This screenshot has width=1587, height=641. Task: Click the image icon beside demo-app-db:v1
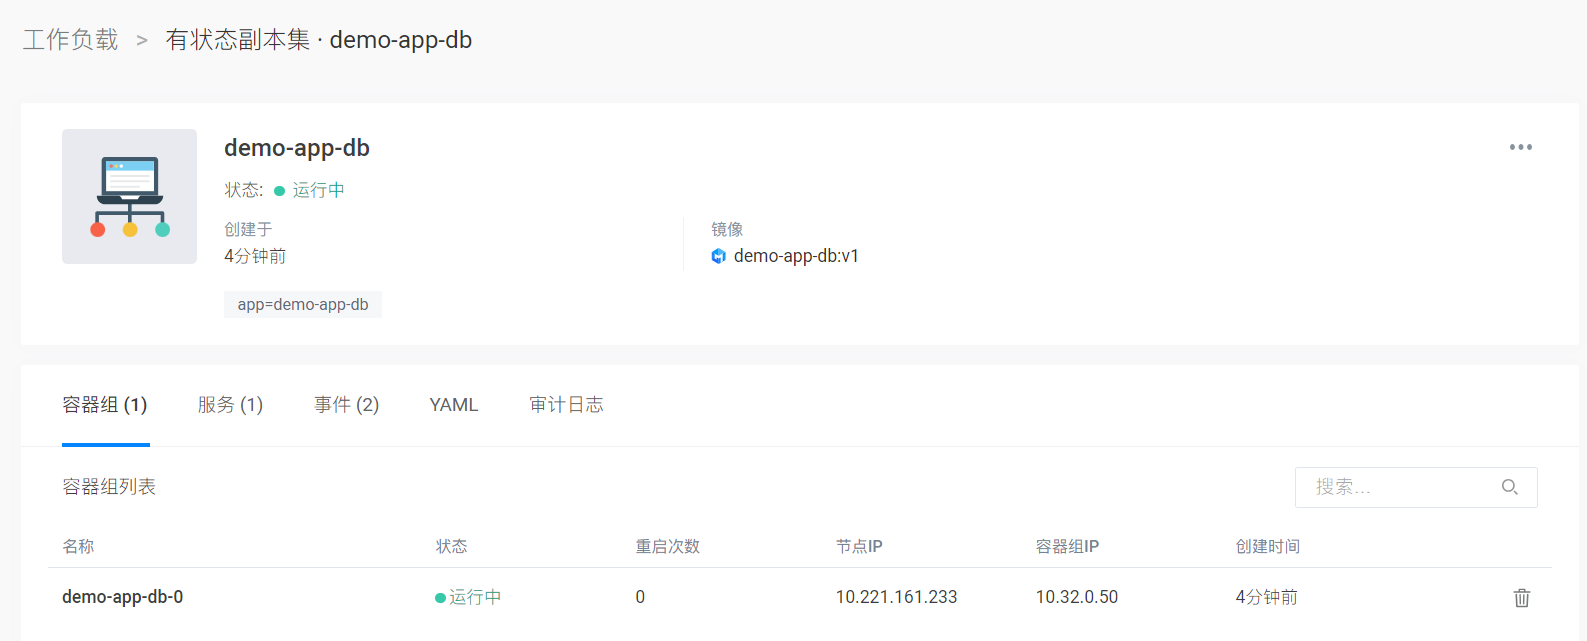[x=718, y=256]
